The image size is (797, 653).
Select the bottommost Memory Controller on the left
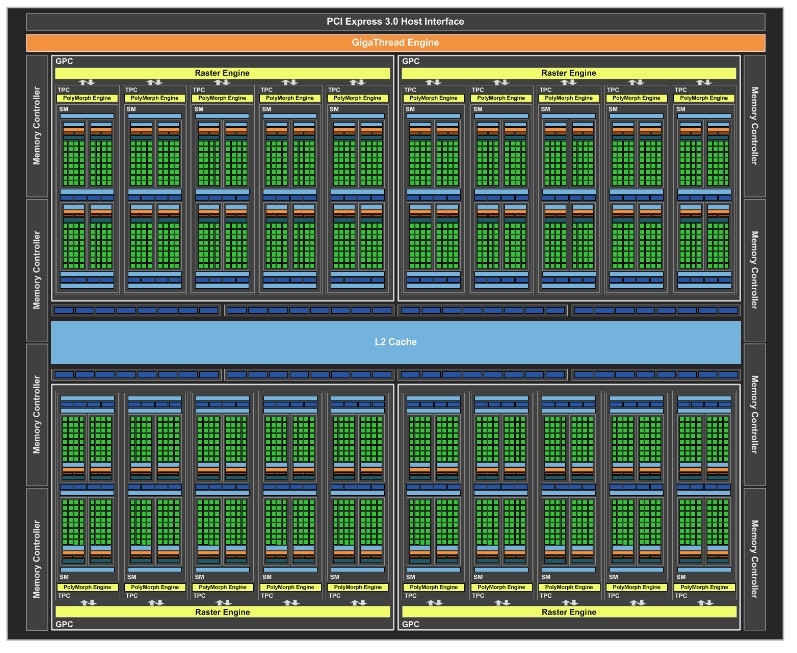[37, 559]
